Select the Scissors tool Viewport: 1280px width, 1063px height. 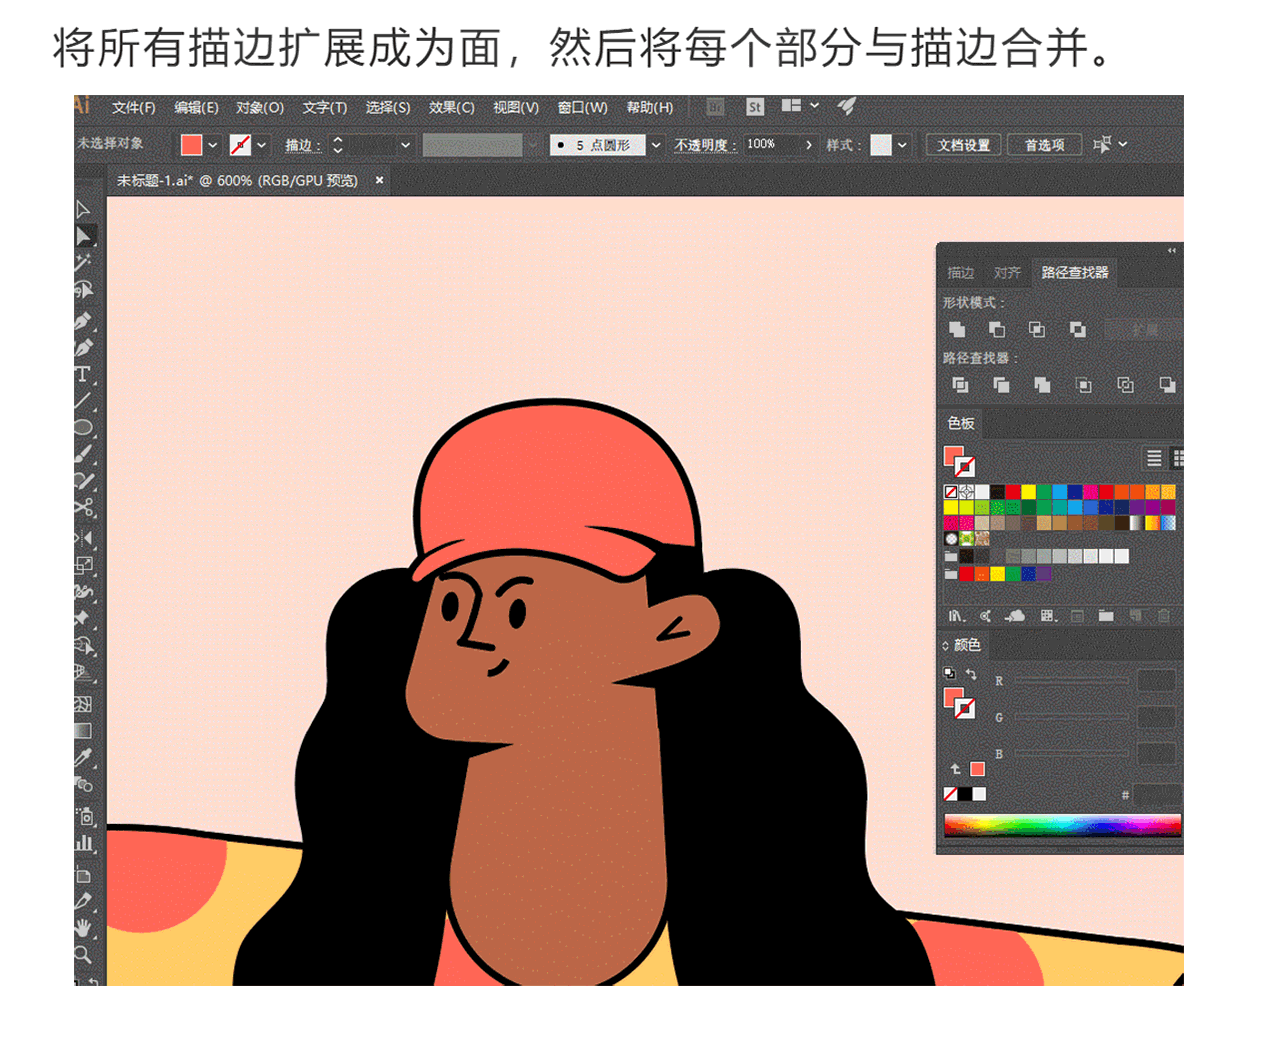pos(84,508)
